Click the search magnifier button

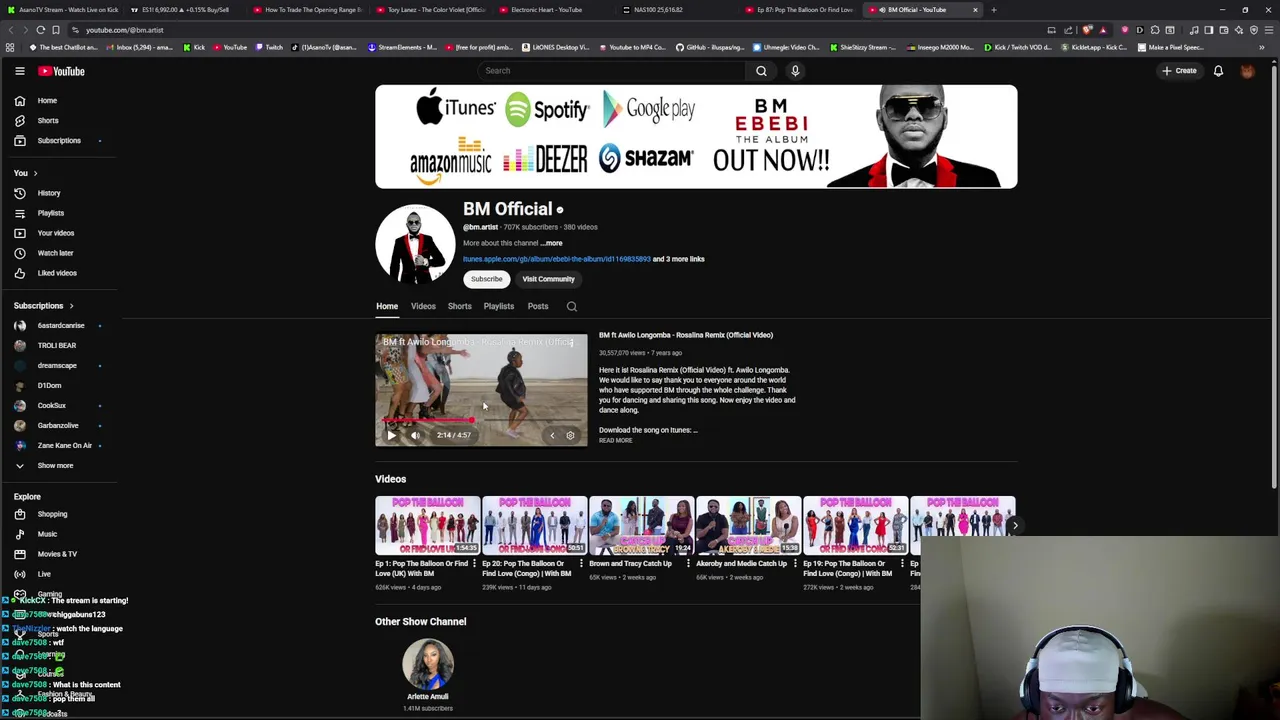pyautogui.click(x=761, y=71)
